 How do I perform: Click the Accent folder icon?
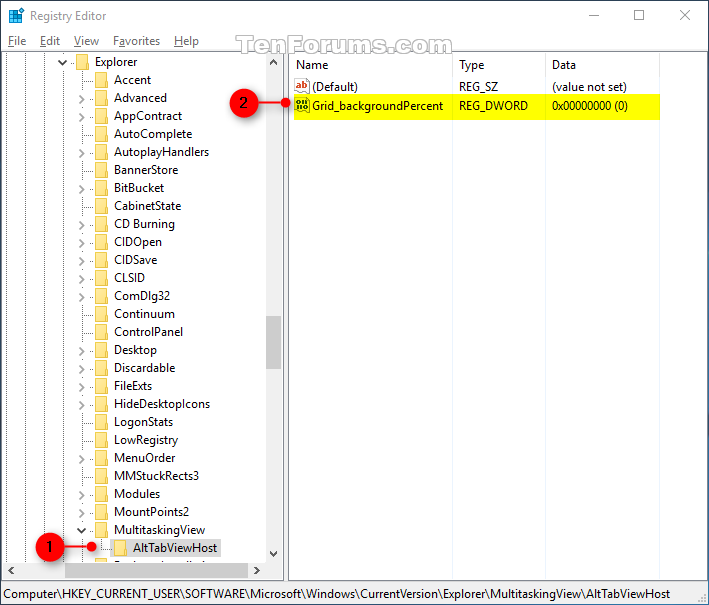pos(102,80)
